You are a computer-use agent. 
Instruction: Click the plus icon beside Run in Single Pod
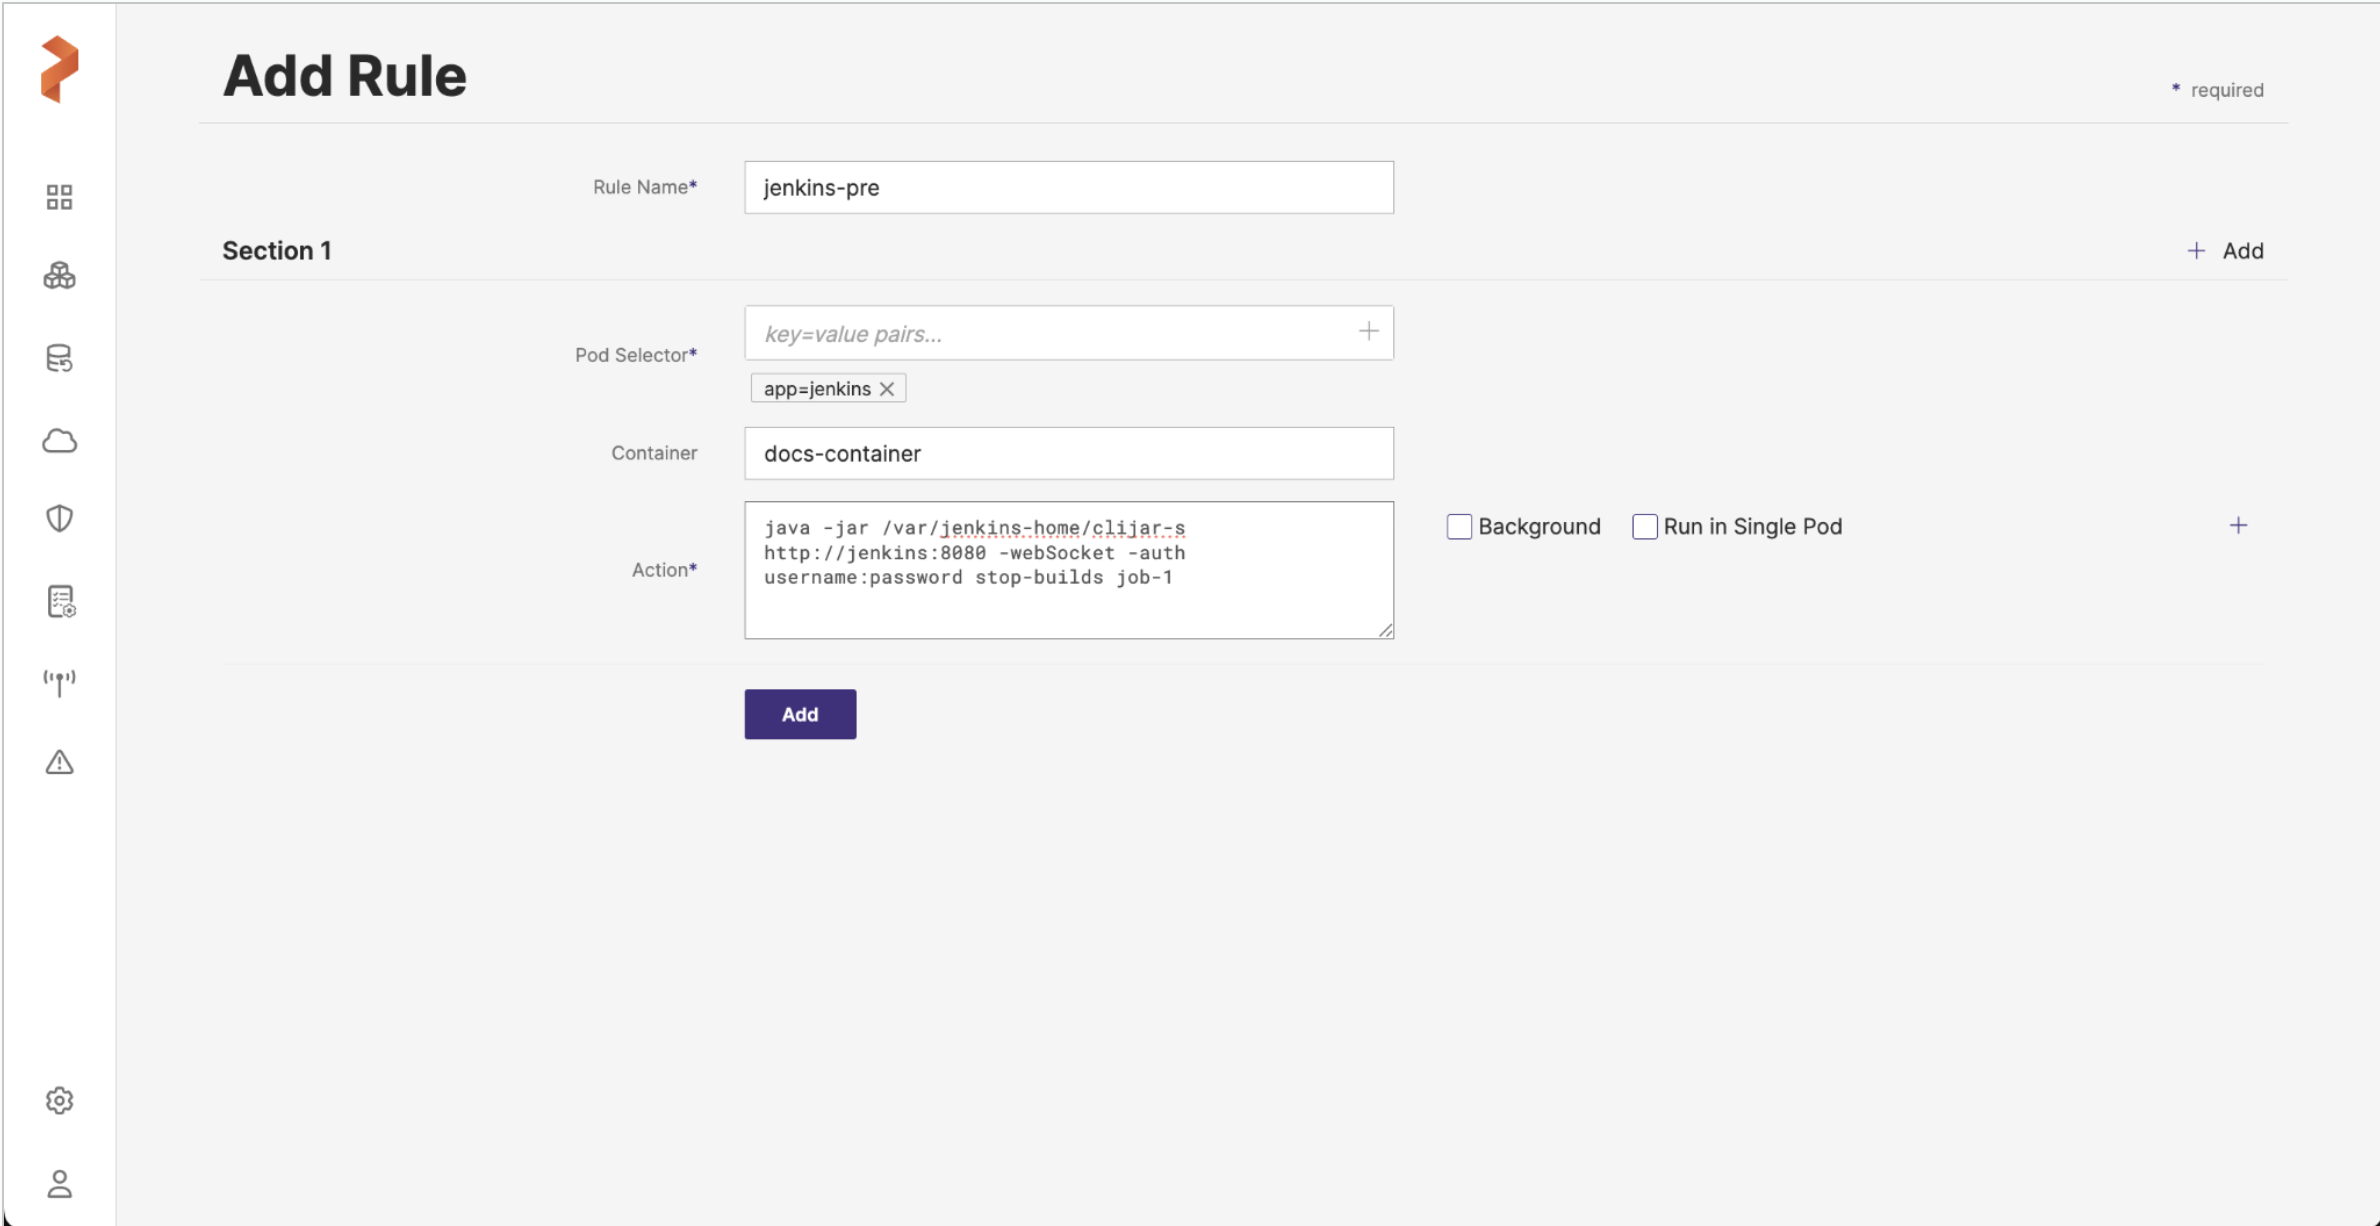click(2238, 526)
